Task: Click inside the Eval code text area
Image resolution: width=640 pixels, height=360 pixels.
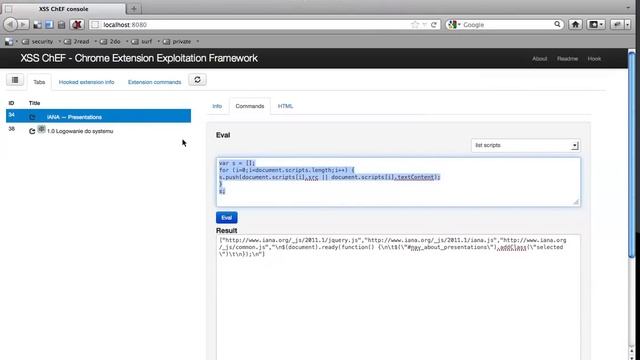Action: click(x=398, y=182)
